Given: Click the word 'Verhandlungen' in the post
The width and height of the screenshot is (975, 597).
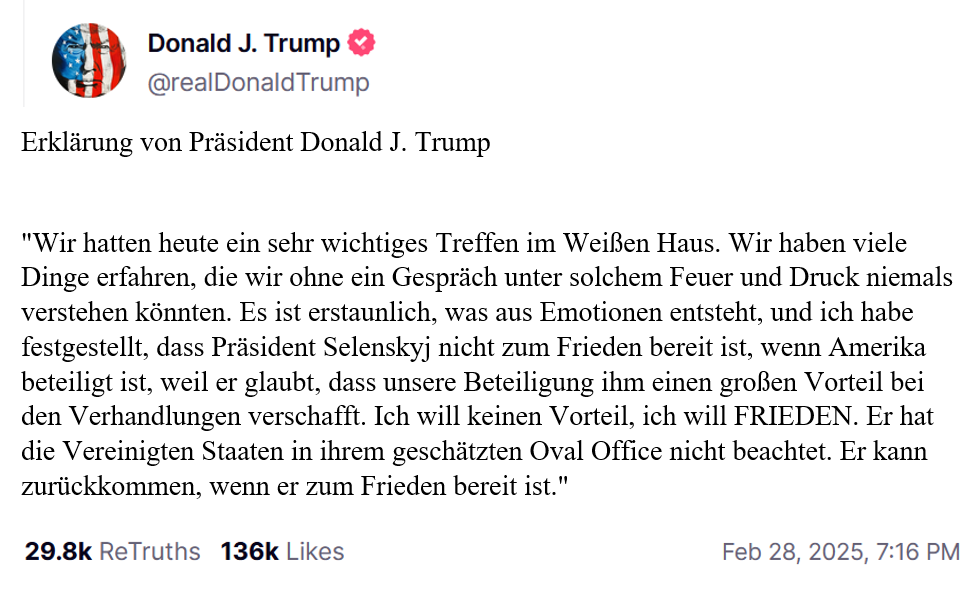Looking at the screenshot, I should pyautogui.click(x=155, y=416).
